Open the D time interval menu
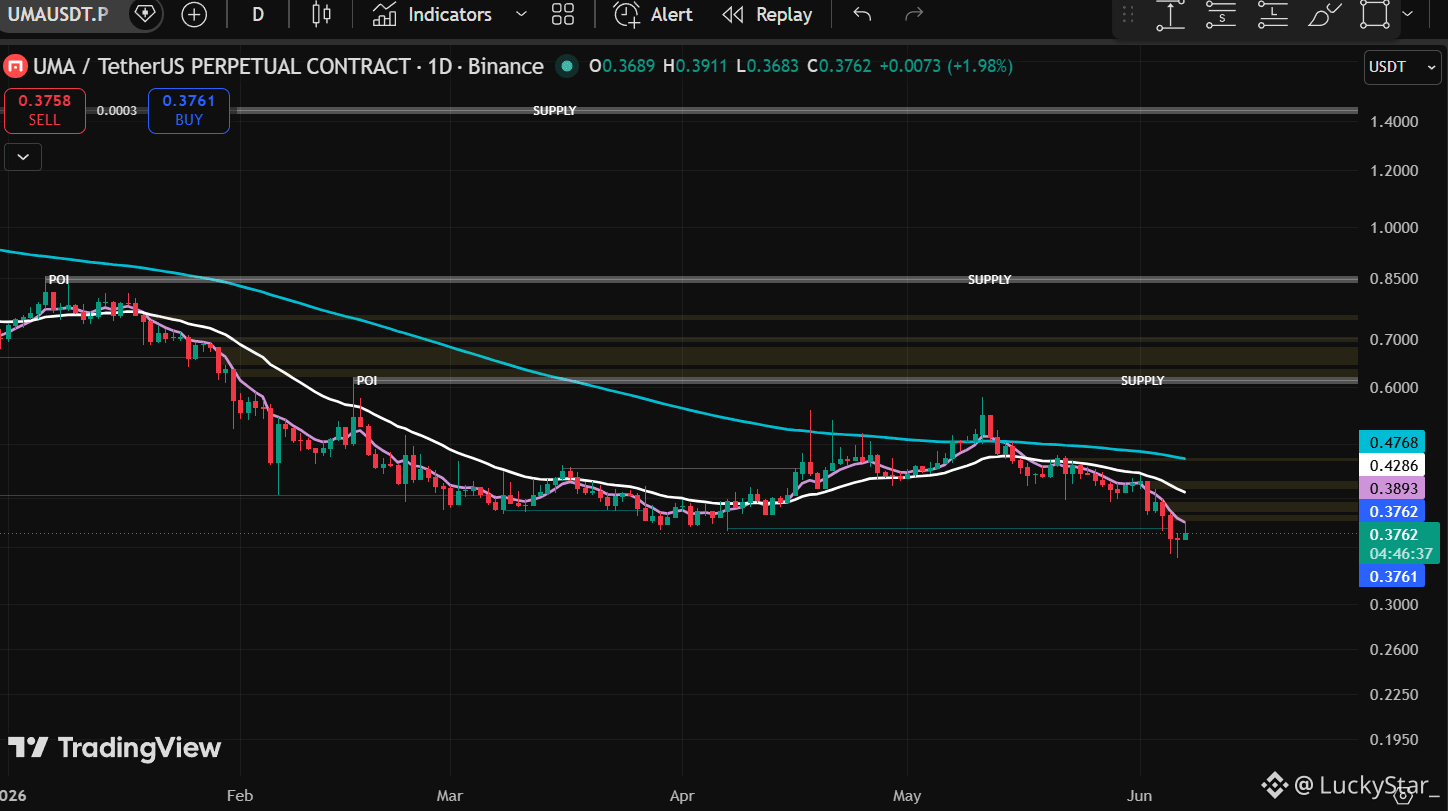Image resolution: width=1448 pixels, height=811 pixels. 258,14
